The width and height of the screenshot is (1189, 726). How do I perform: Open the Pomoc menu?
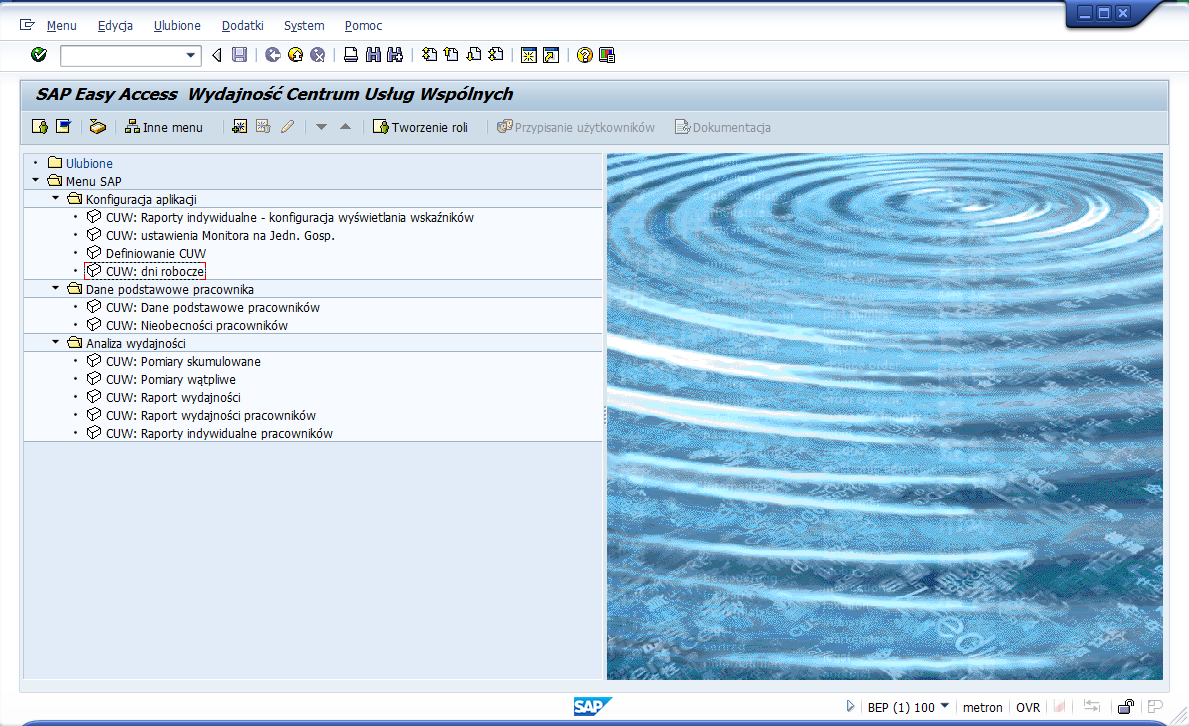point(363,26)
